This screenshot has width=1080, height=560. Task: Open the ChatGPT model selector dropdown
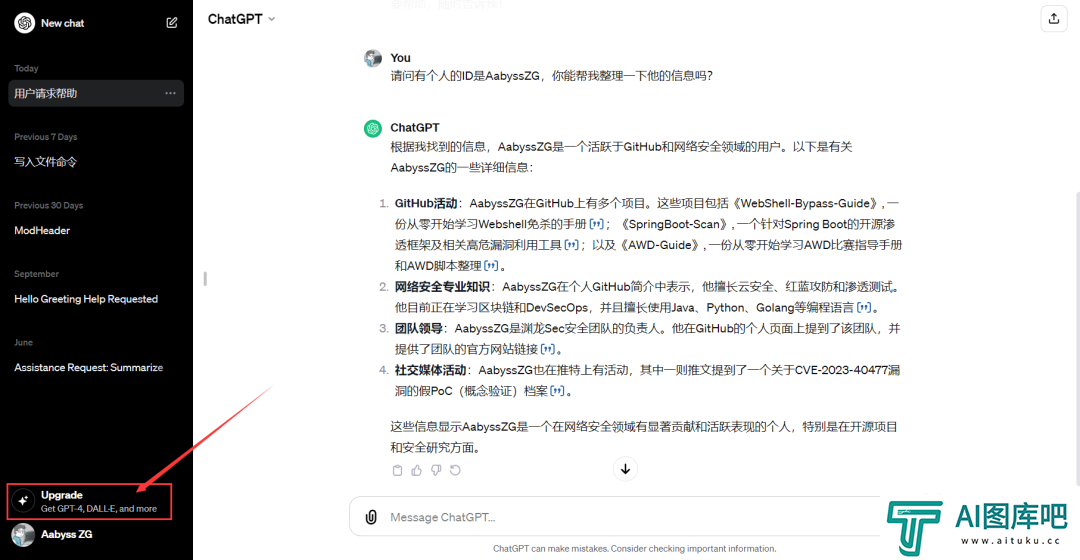pos(241,19)
